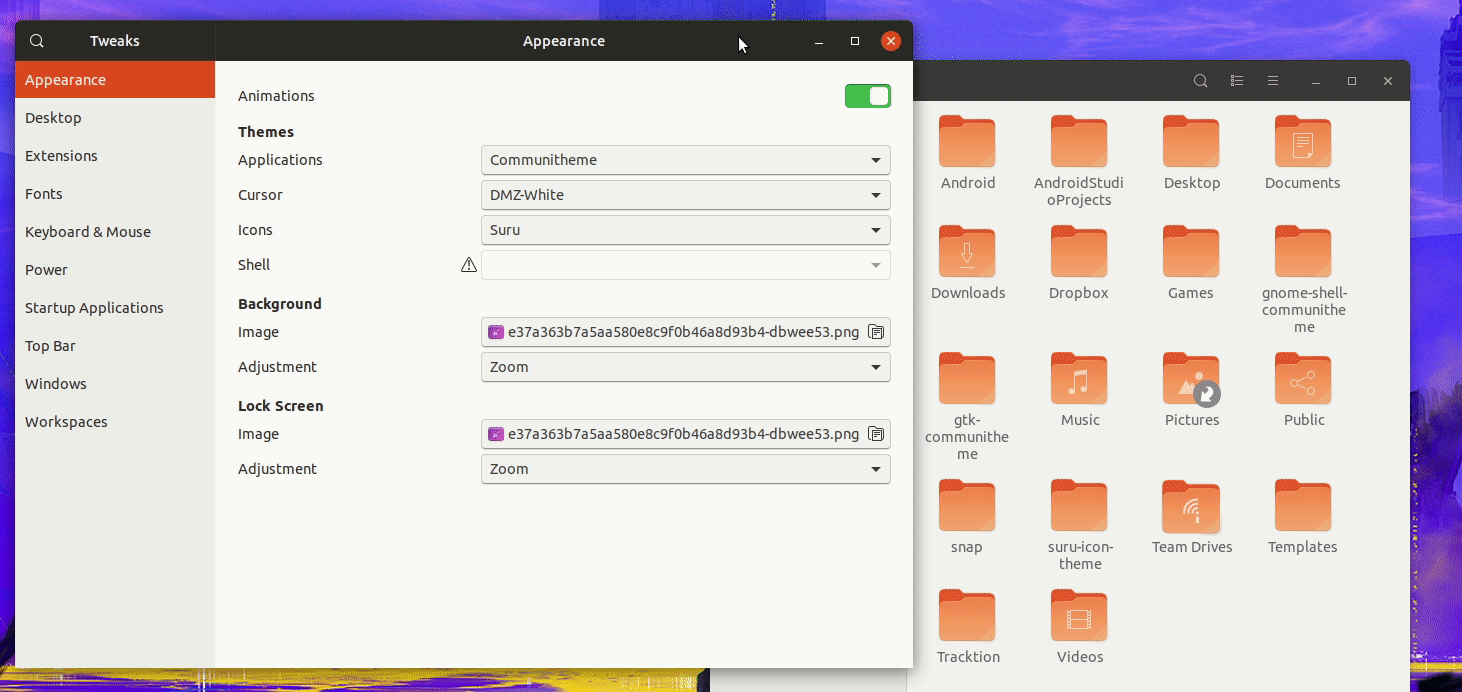Select Desktop in Tweaks sidebar
This screenshot has height=692, width=1462.
click(115, 118)
